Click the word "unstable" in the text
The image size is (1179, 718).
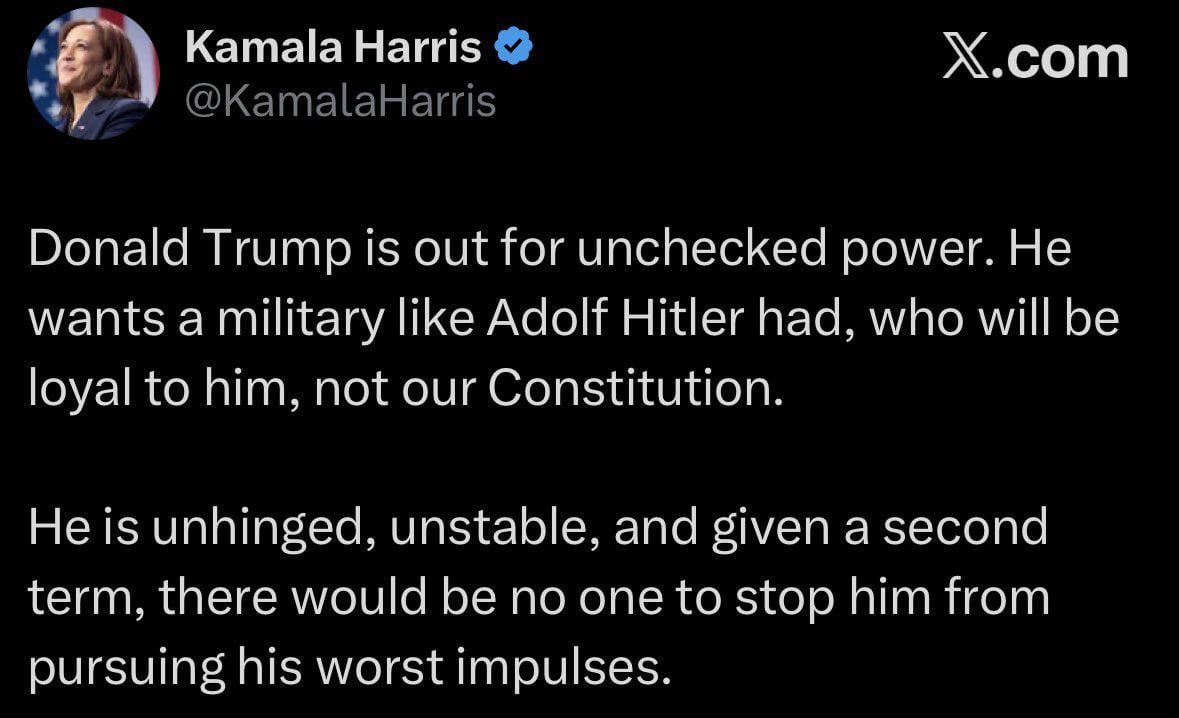pos(496,528)
